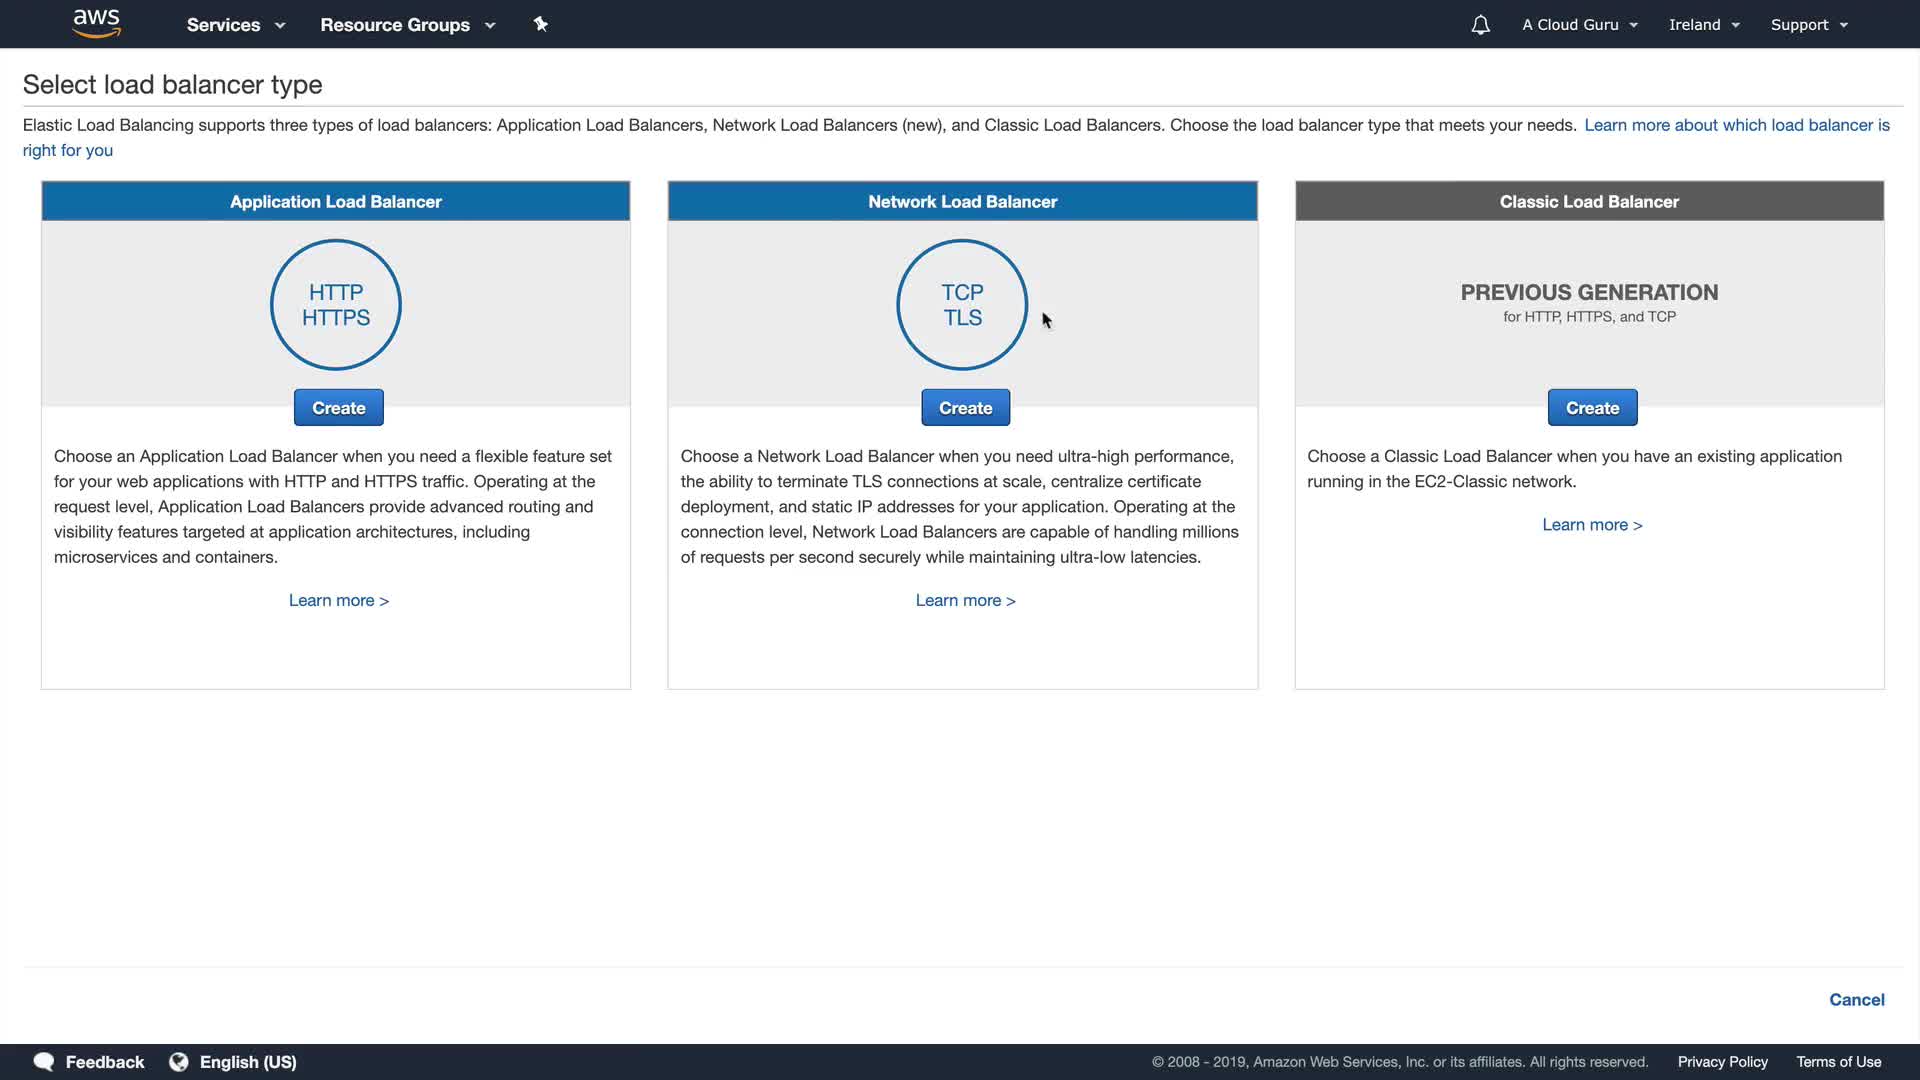
Task: Create a Classic Load Balancer
Action: click(1592, 408)
